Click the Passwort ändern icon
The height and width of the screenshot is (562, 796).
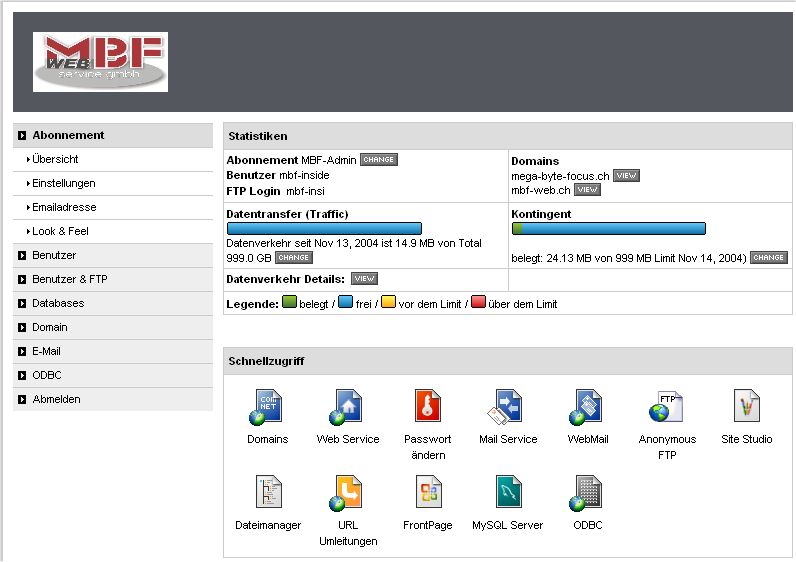pyautogui.click(x=427, y=407)
